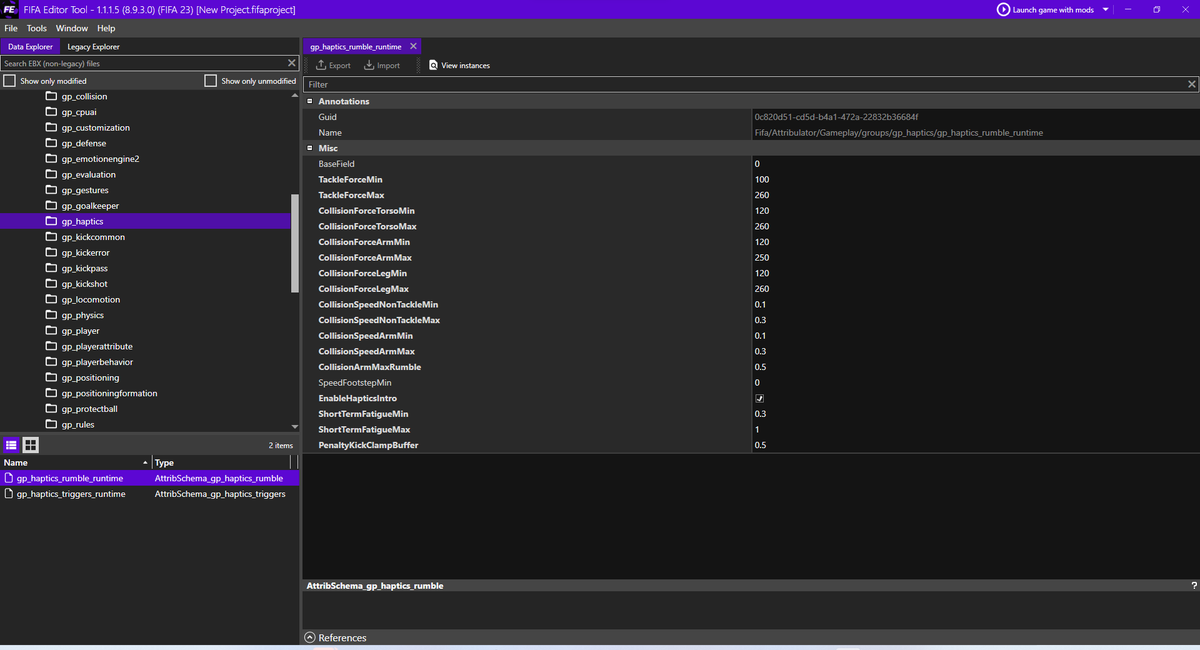The image size is (1200, 650).
Task: Select the gp_evaluation folder
Action: point(88,174)
